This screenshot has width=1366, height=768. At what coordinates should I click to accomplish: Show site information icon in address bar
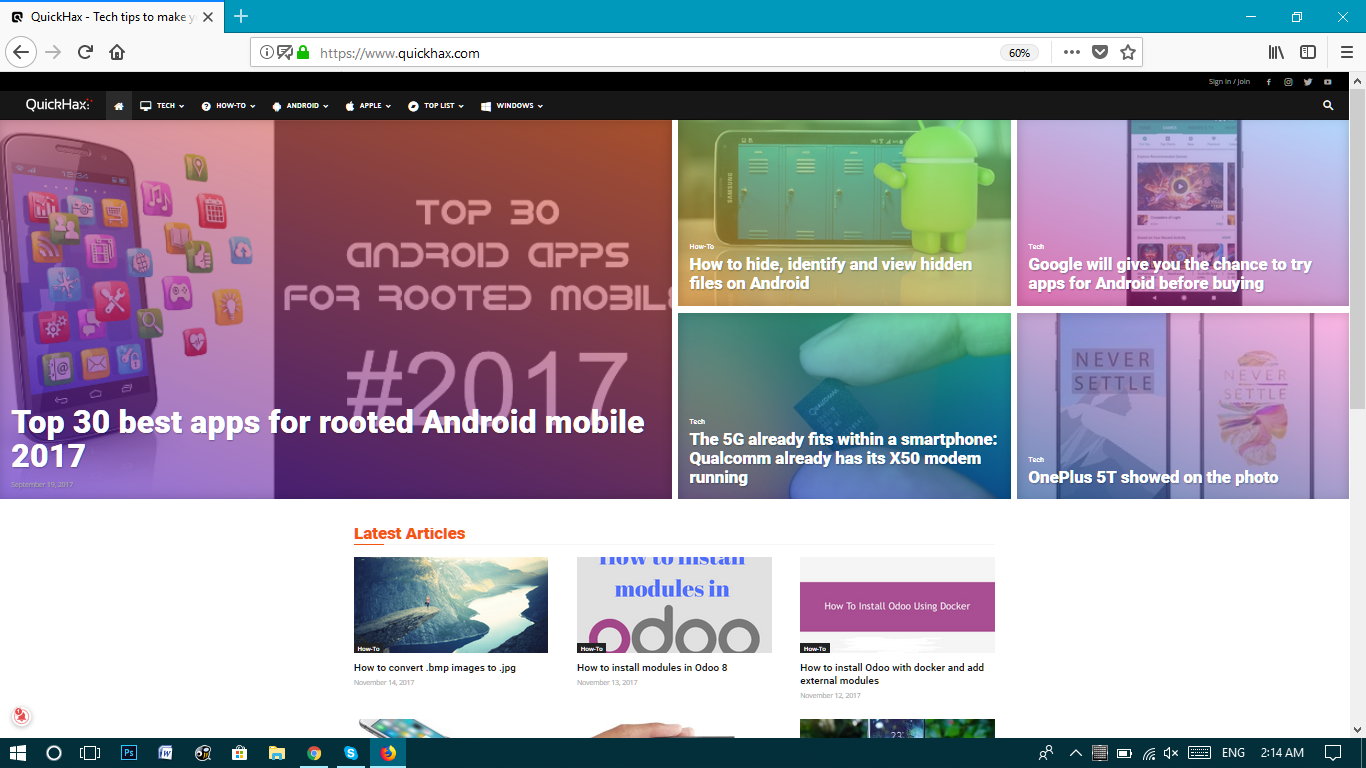[x=266, y=52]
